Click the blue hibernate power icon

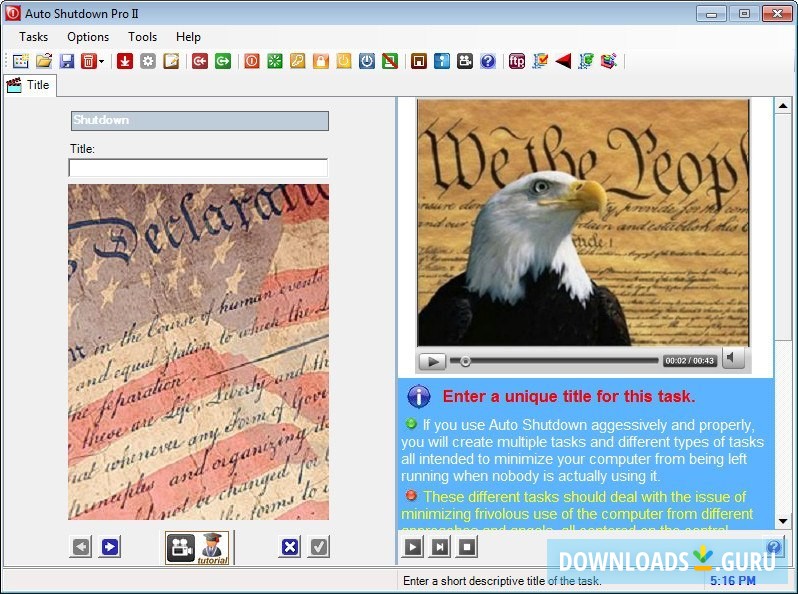(x=367, y=62)
